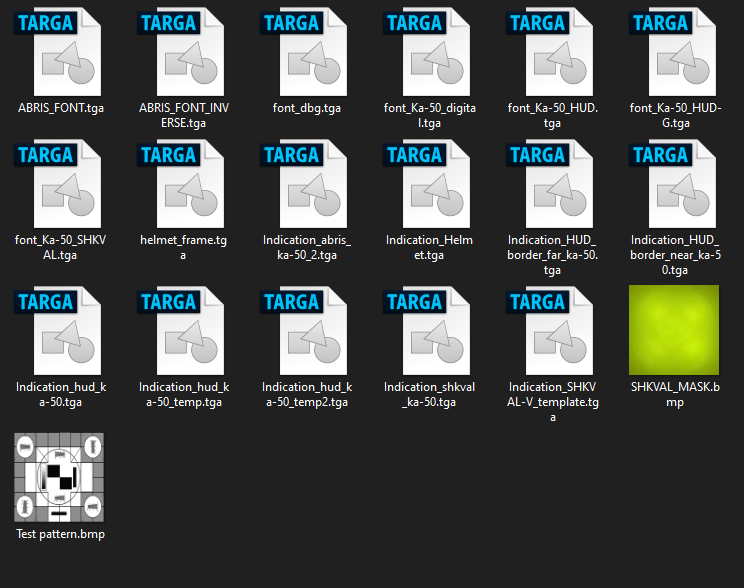This screenshot has width=744, height=588.
Task: Click the Indication_Helmet.tga file icon
Action: point(427,183)
